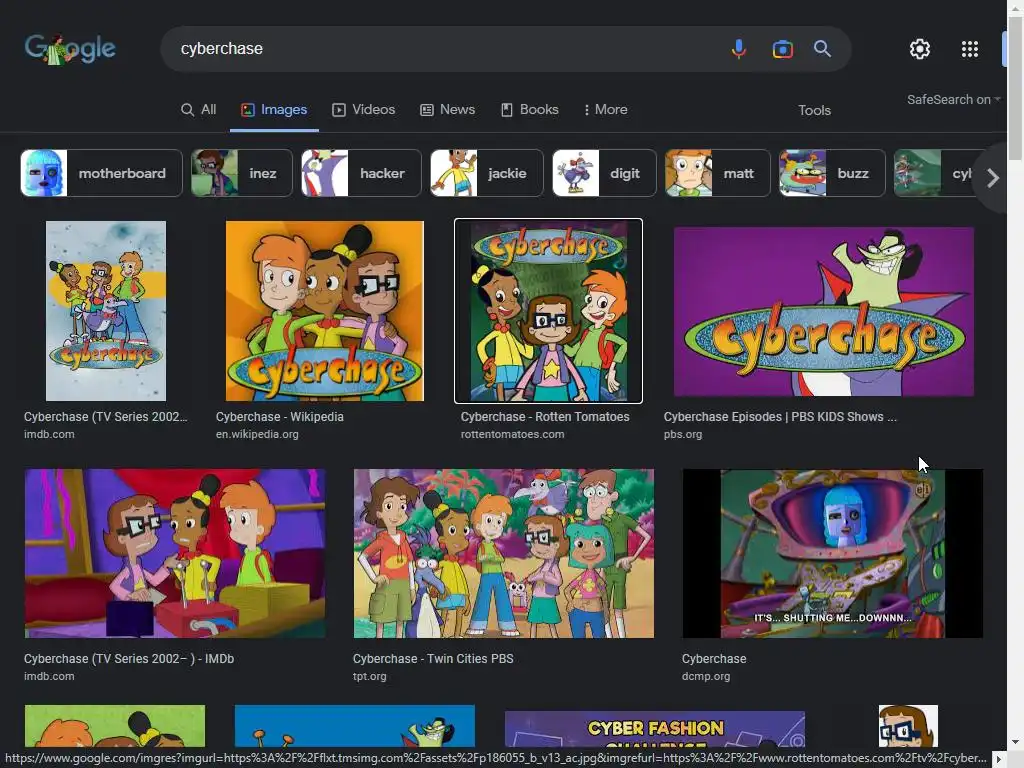Open the Rotten Tomatoes Cyberchase image
The height and width of the screenshot is (768, 1024).
pyautogui.click(x=549, y=311)
